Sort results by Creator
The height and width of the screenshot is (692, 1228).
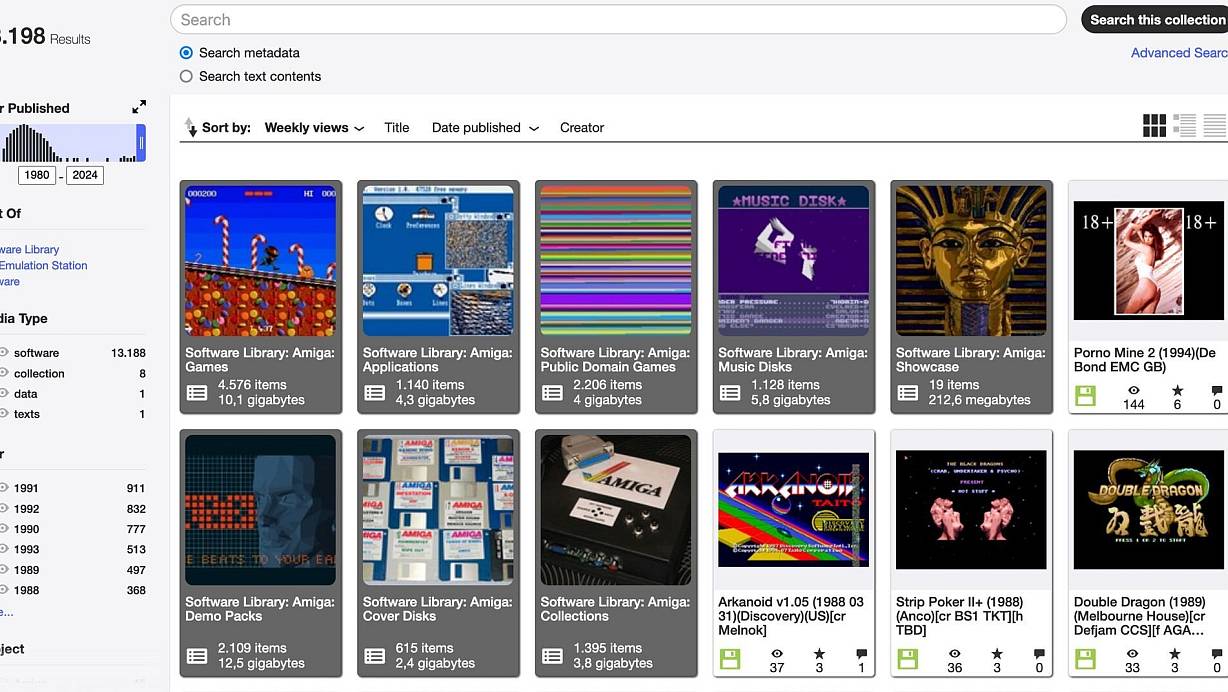[582, 128]
